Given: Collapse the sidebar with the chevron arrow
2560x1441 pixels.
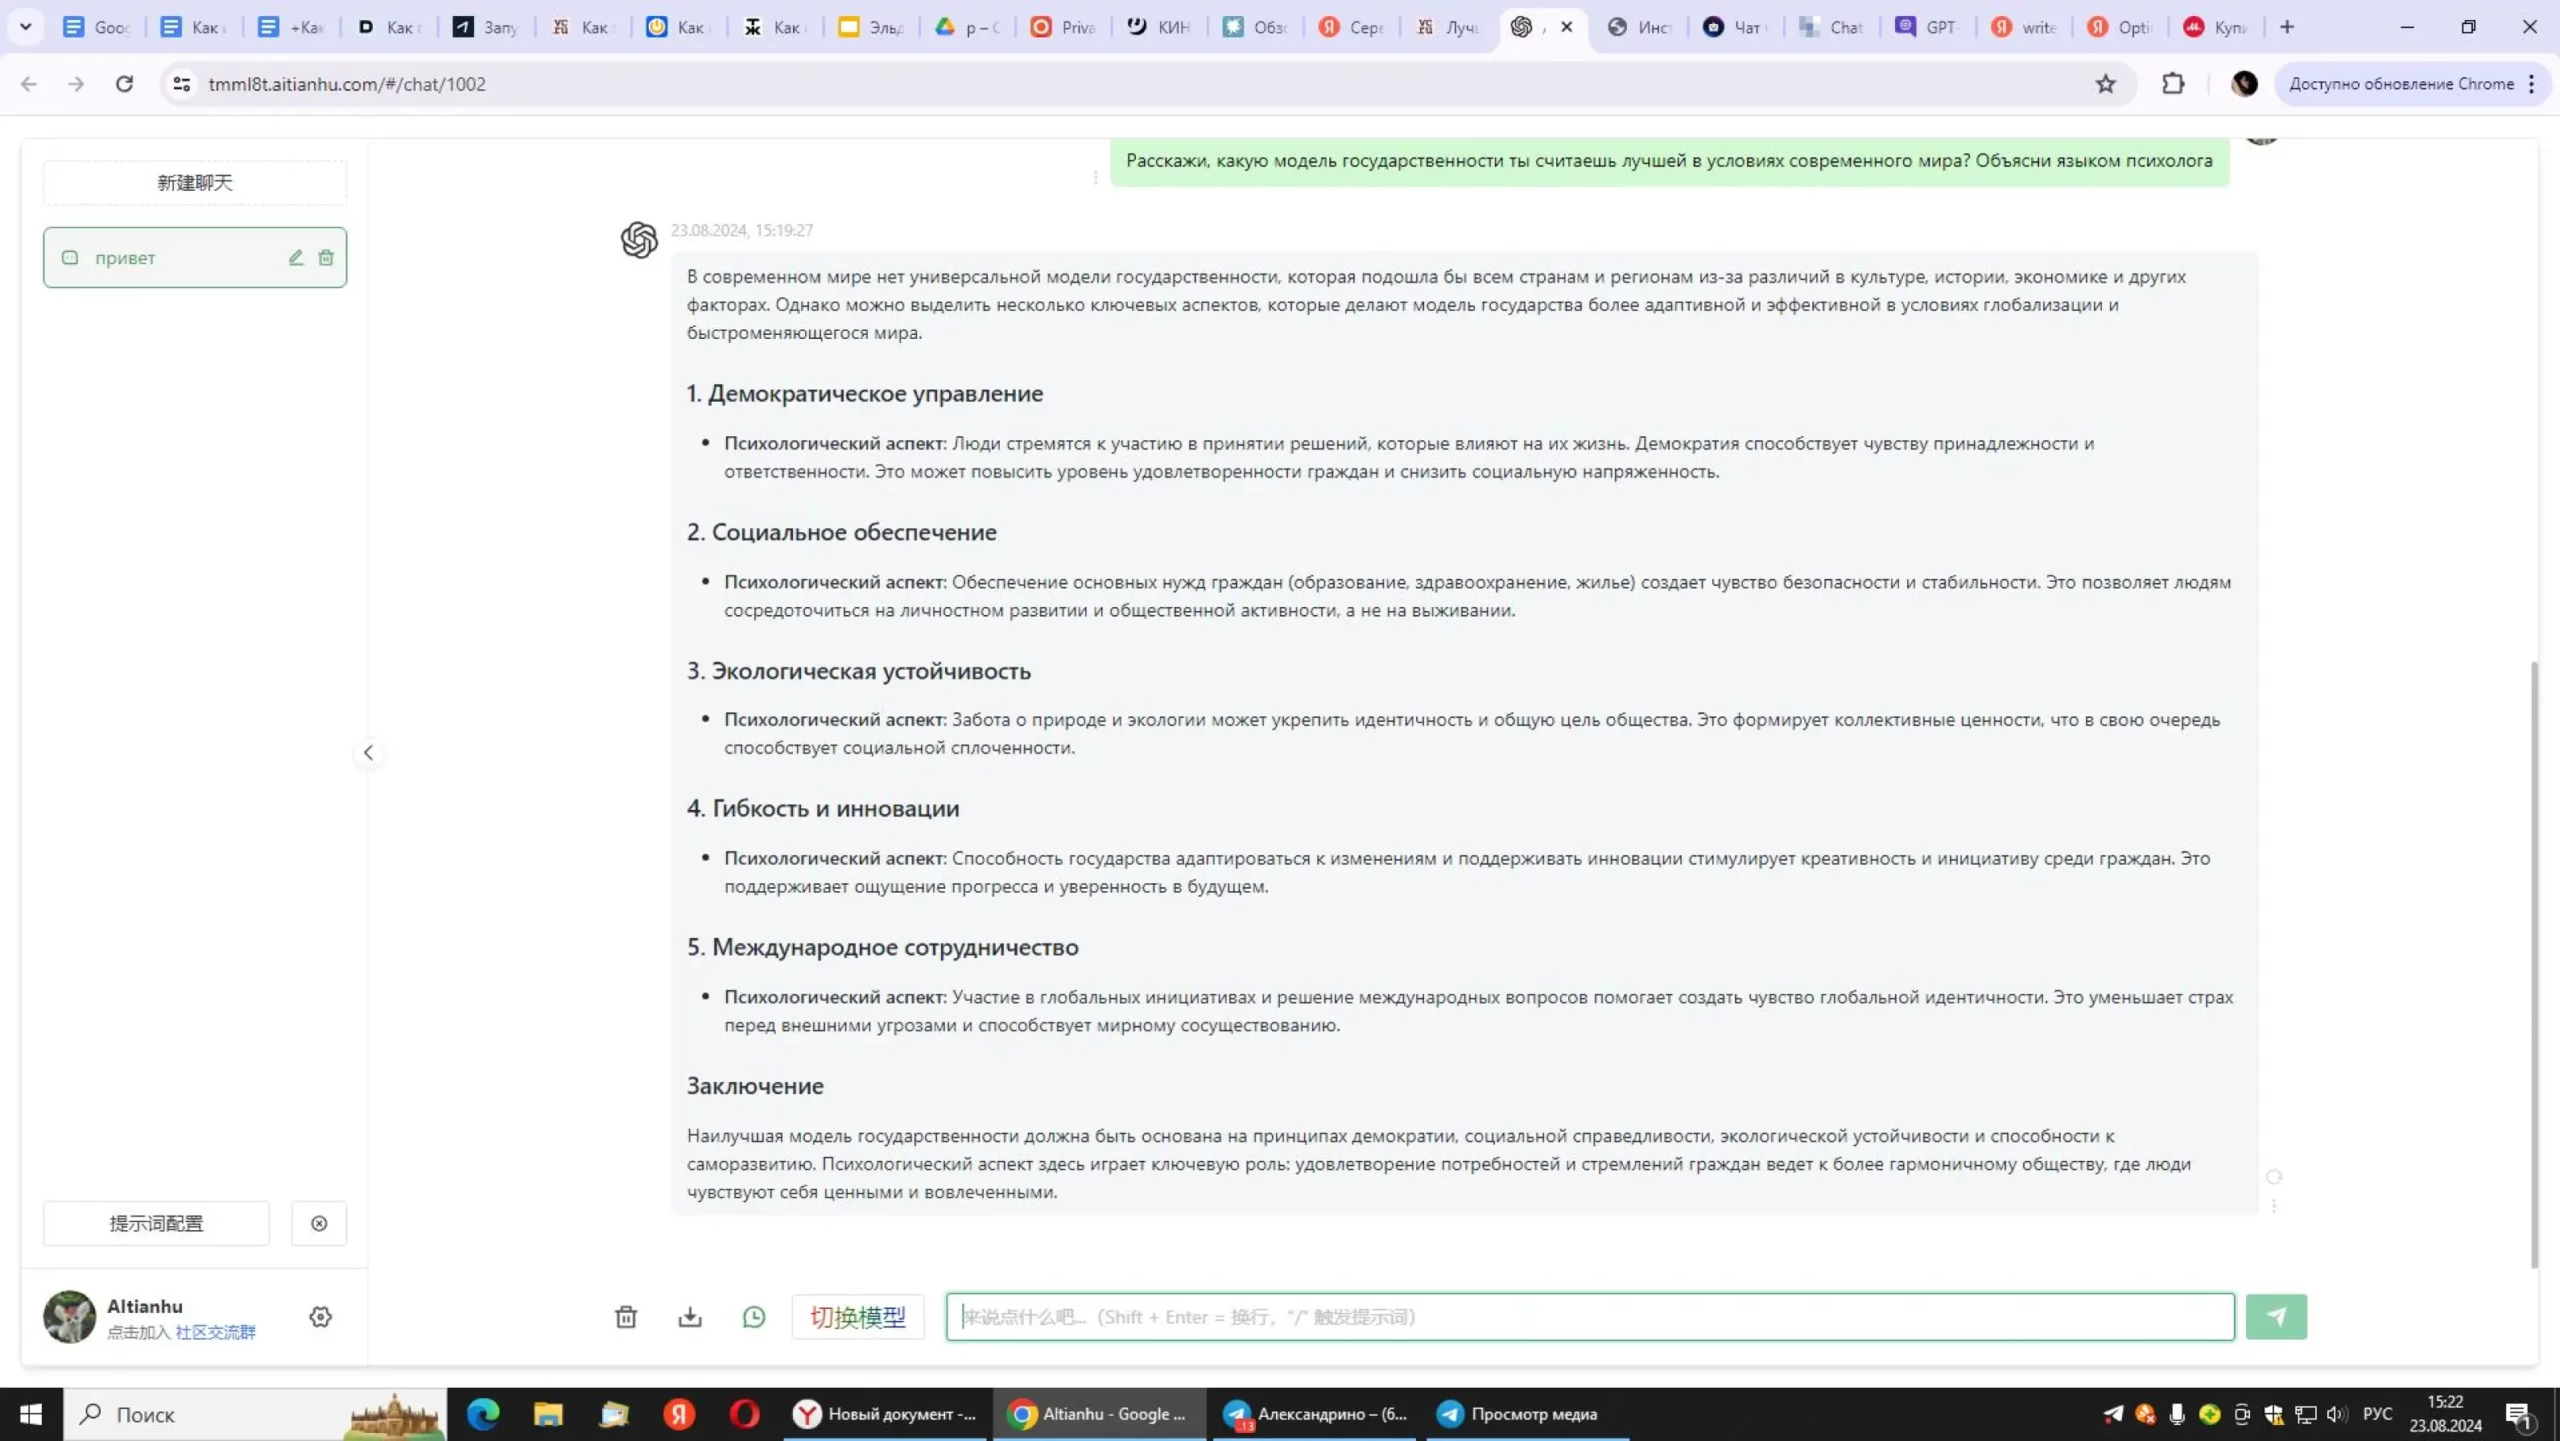Looking at the screenshot, I should [368, 753].
